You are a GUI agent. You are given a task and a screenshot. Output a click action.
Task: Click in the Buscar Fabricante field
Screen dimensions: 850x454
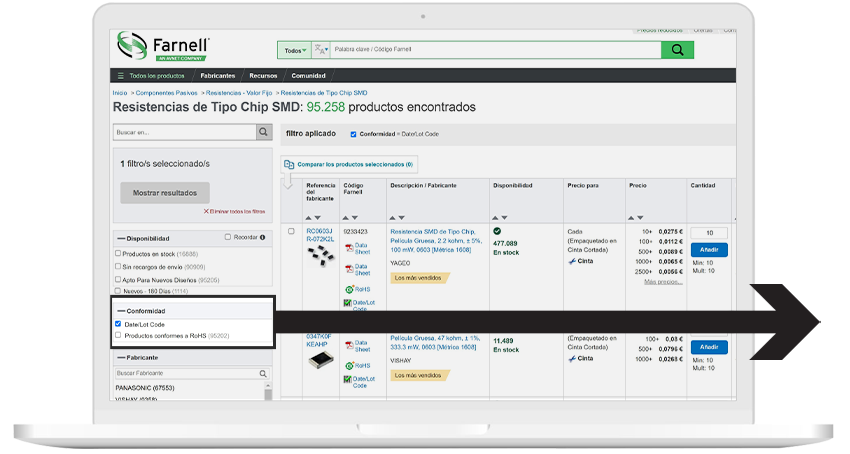tap(186, 373)
